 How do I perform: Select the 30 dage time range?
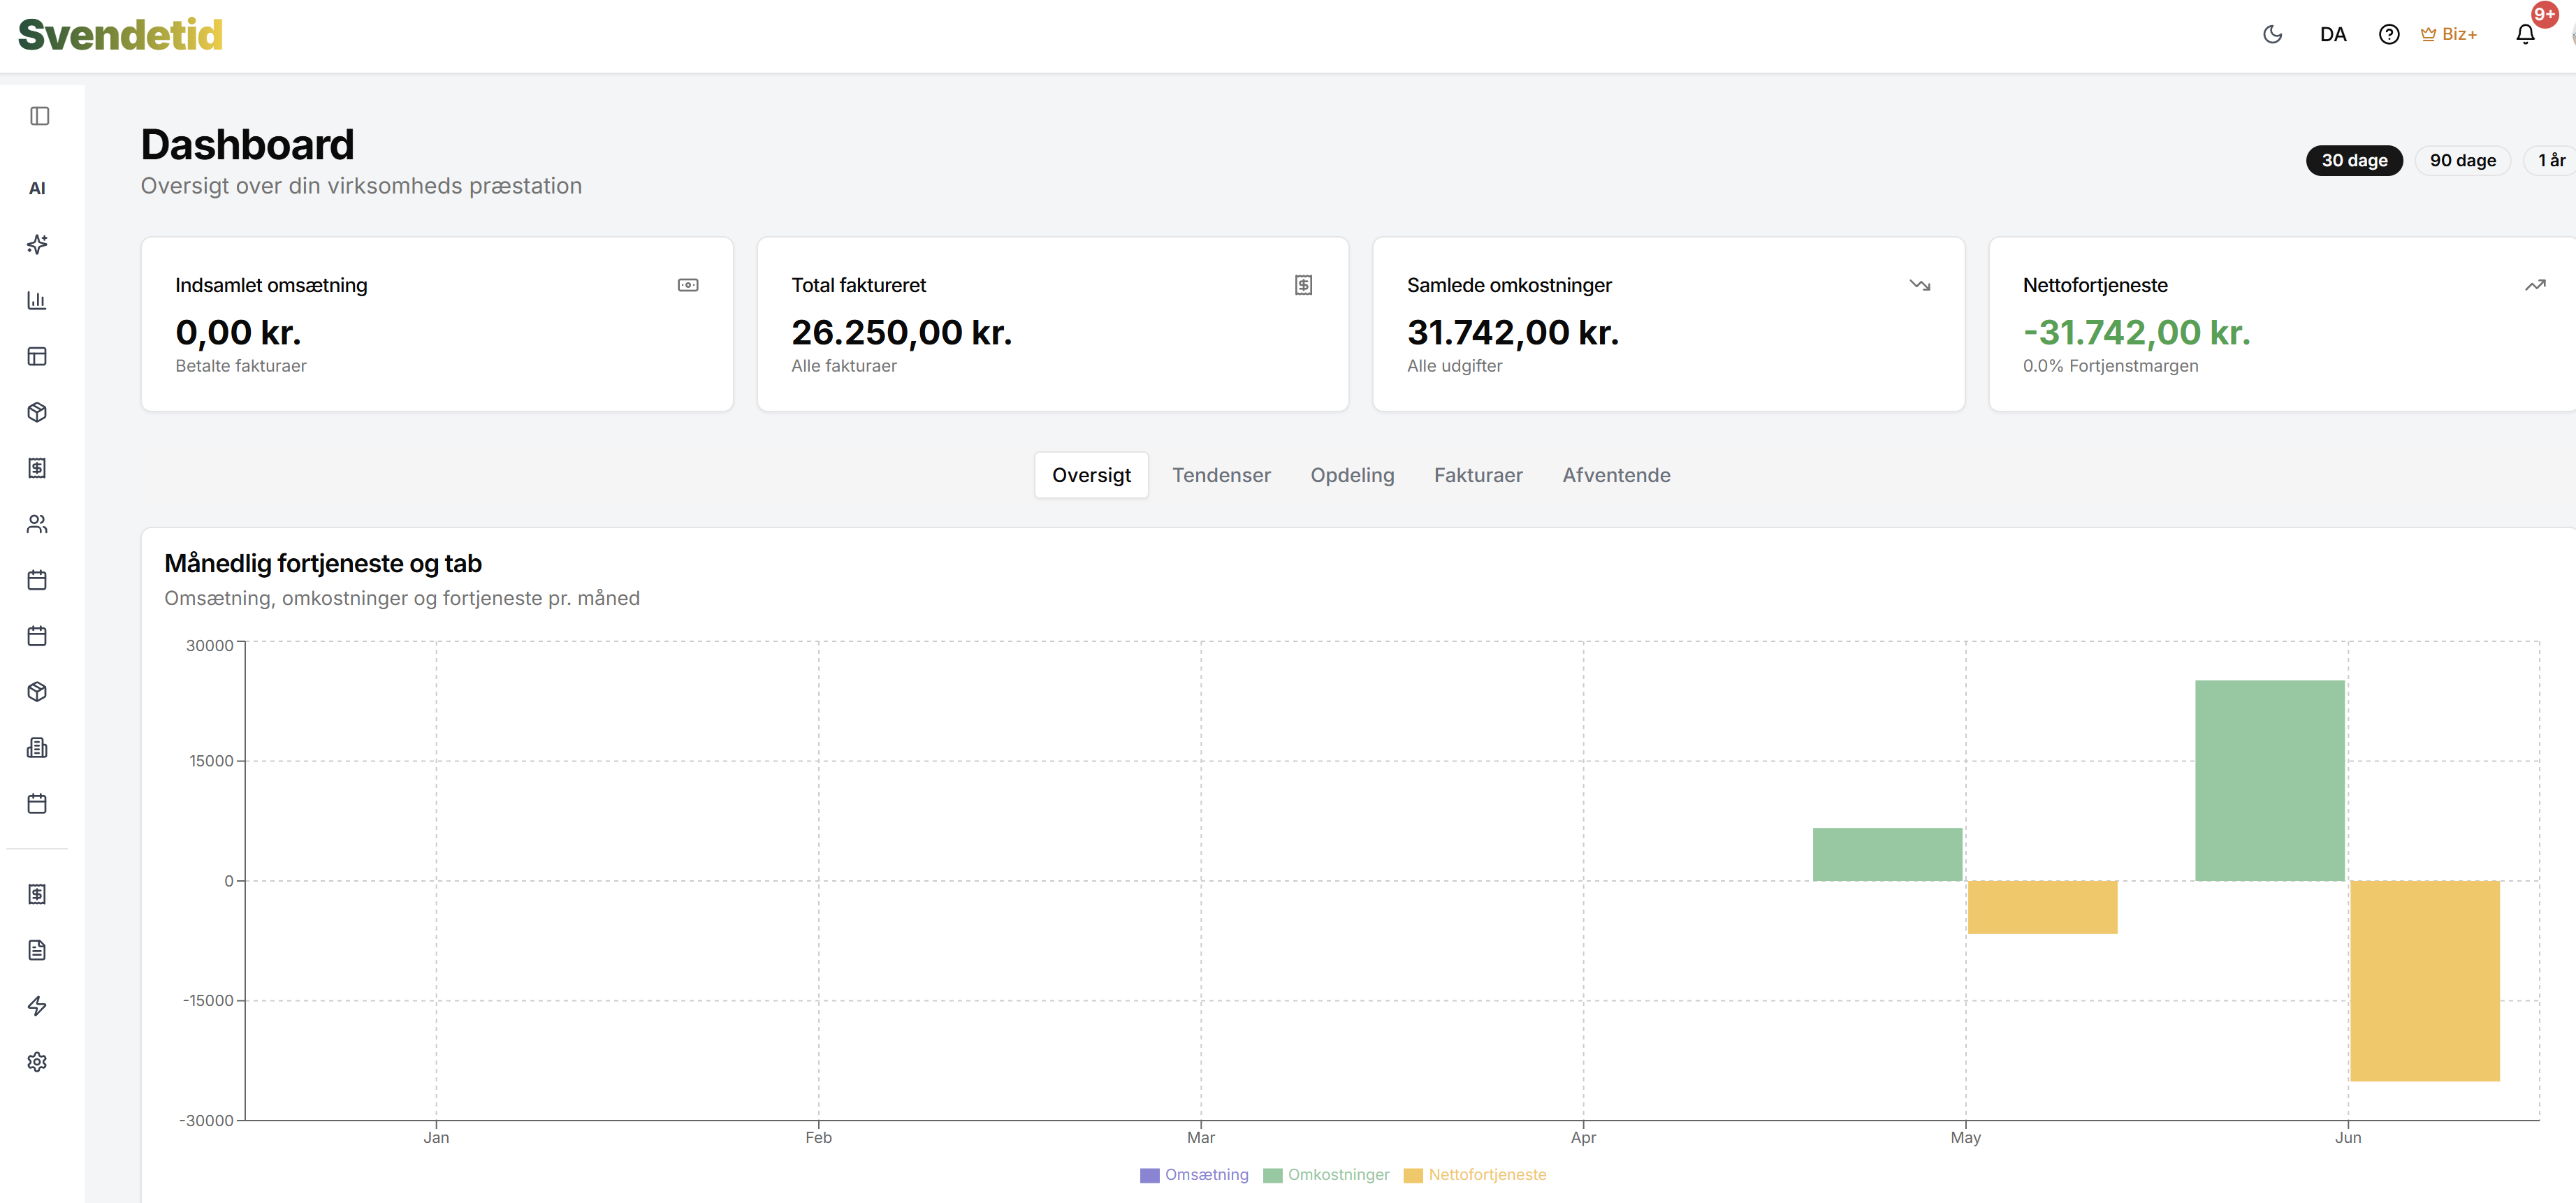(x=2354, y=160)
